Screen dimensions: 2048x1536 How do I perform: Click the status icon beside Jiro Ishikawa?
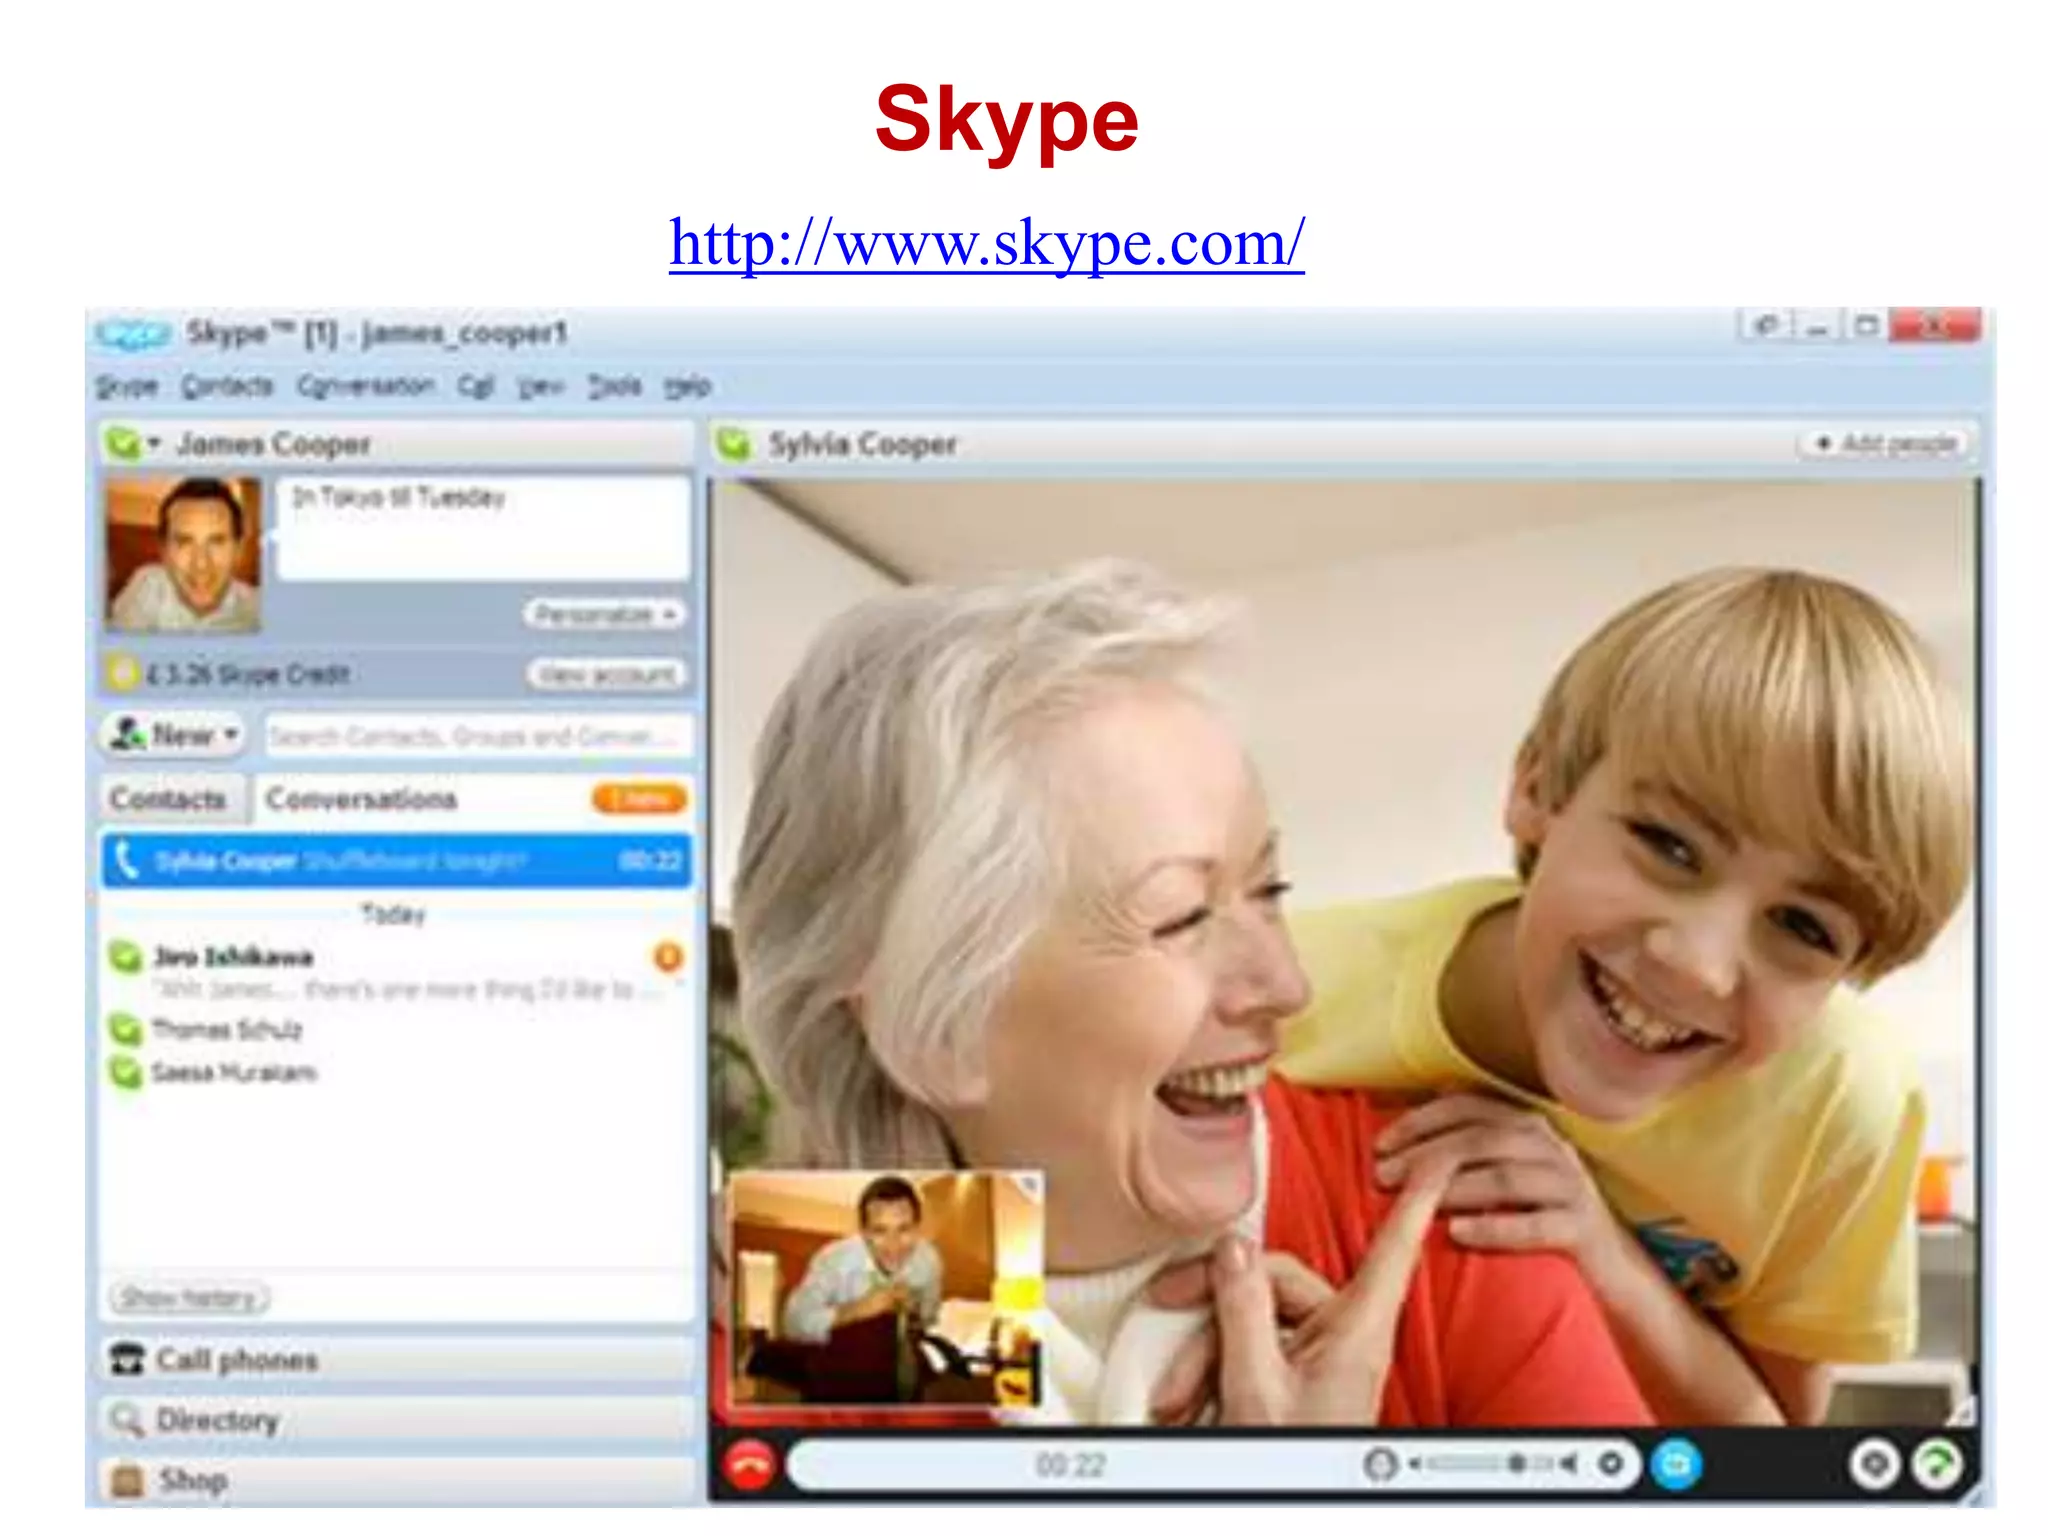(125, 957)
